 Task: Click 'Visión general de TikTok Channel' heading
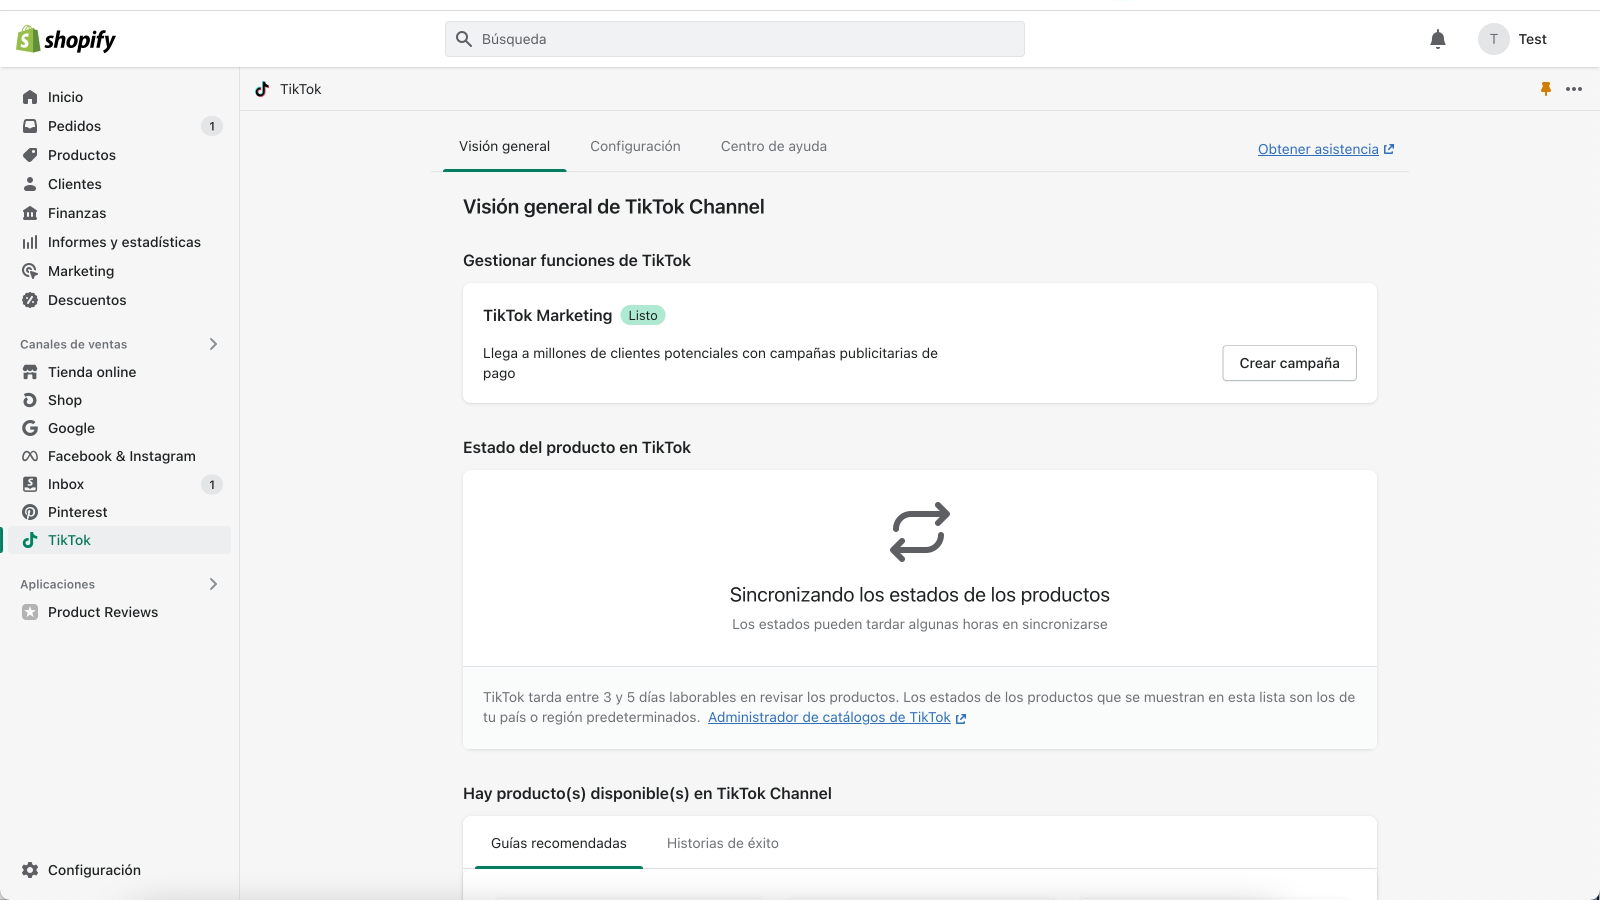[613, 207]
